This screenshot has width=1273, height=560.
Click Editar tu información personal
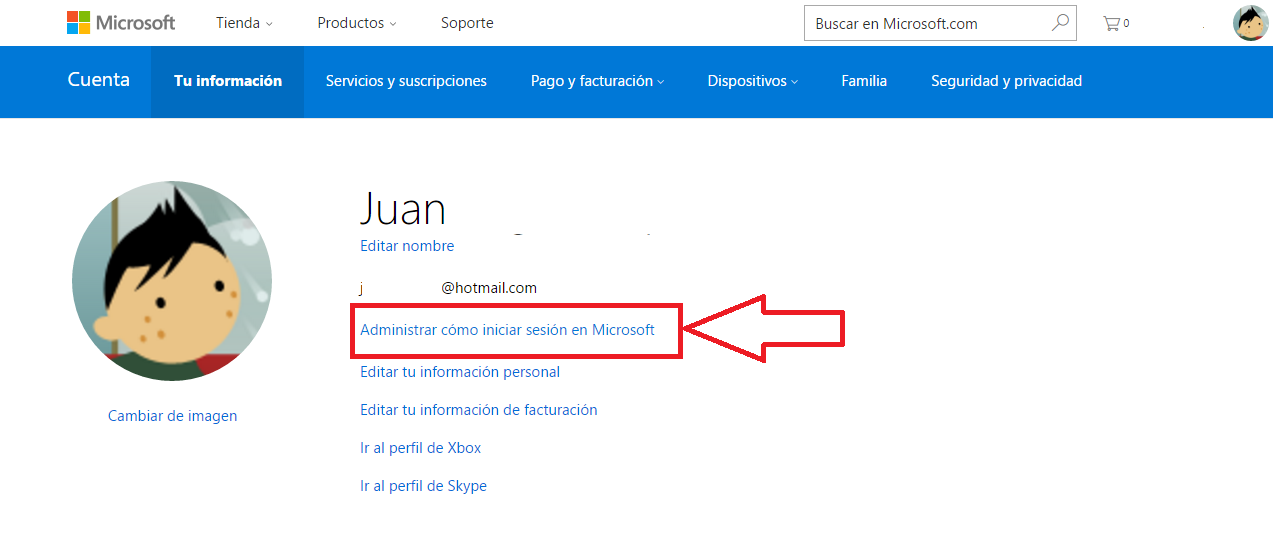click(460, 372)
